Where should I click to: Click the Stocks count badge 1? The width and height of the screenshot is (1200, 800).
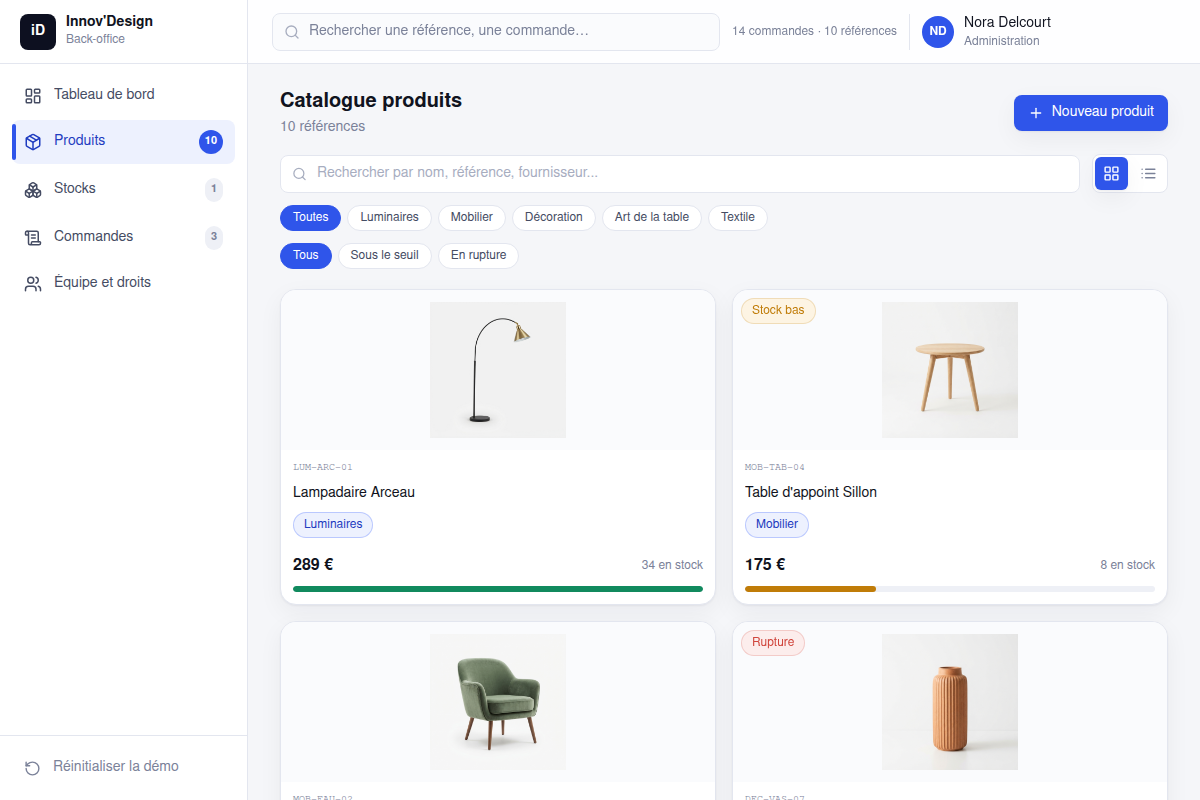coord(213,189)
